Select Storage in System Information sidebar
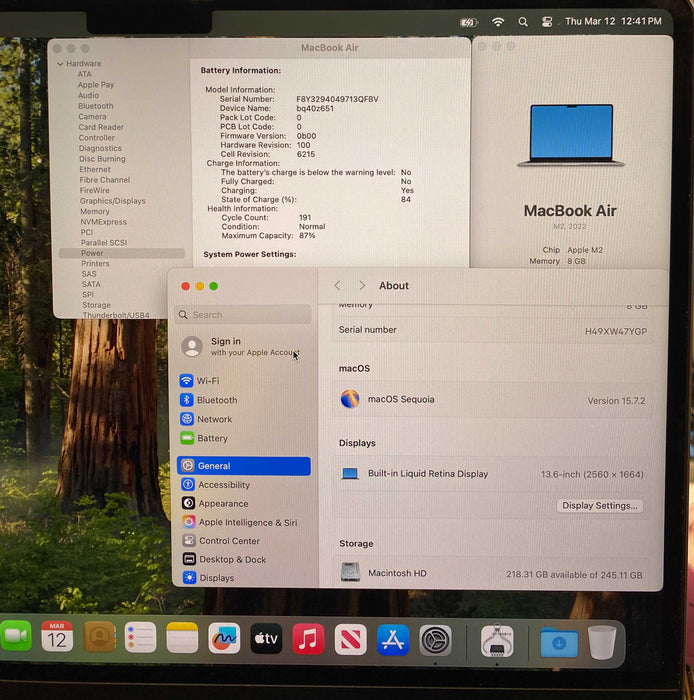Viewport: 694px width, 700px height. click(x=96, y=305)
